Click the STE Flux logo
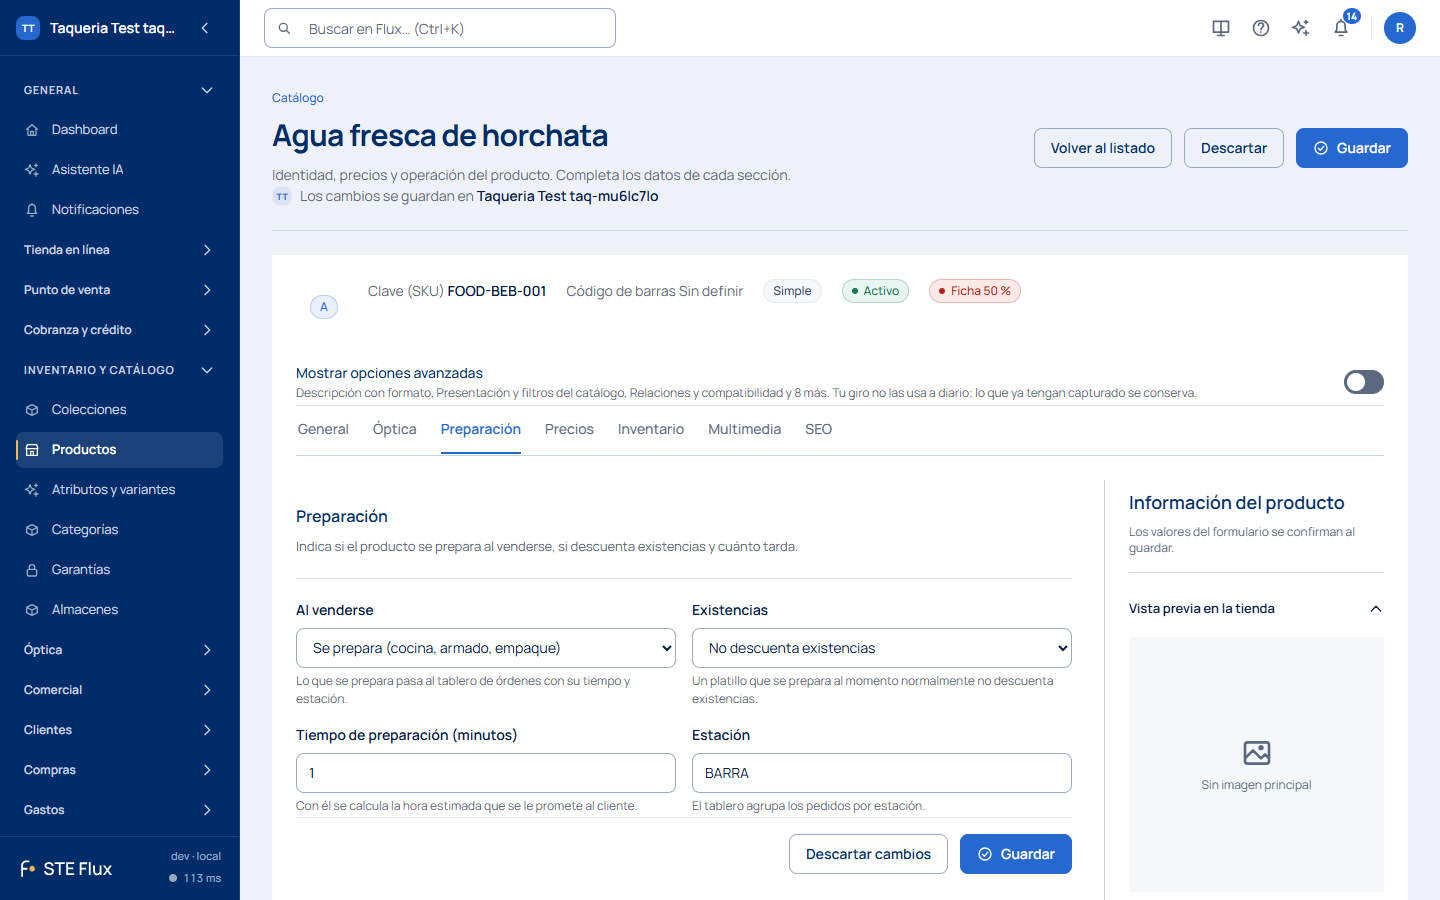This screenshot has width=1440, height=900. (x=66, y=869)
